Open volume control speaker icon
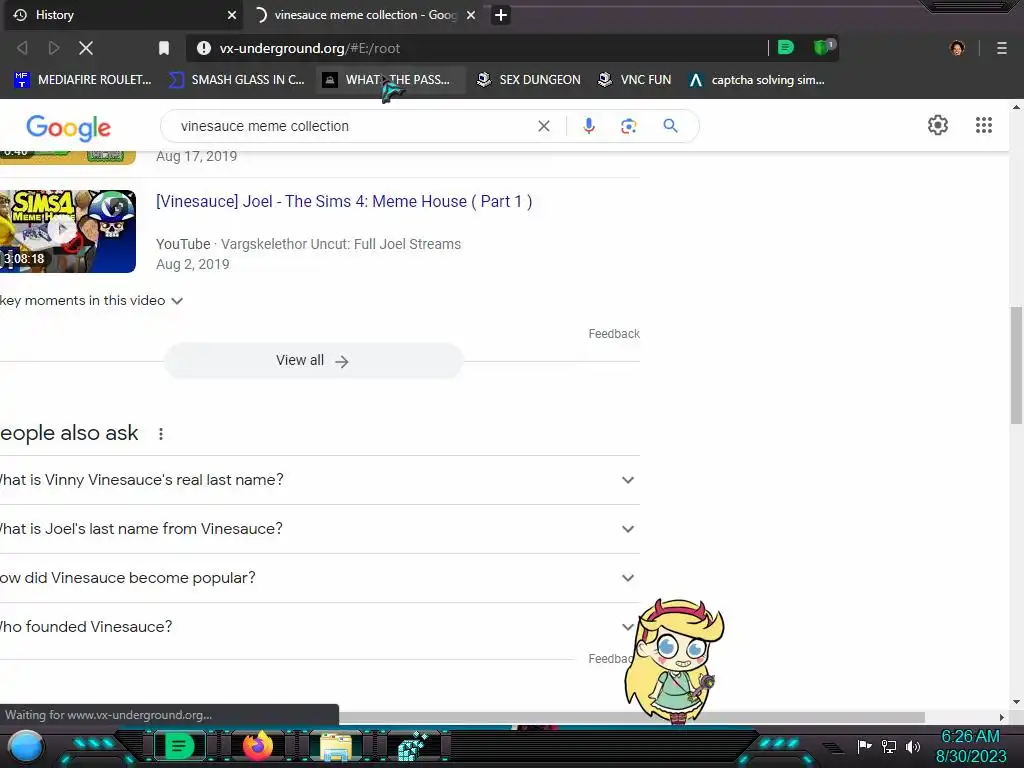The height and width of the screenshot is (768, 1024). tap(912, 746)
